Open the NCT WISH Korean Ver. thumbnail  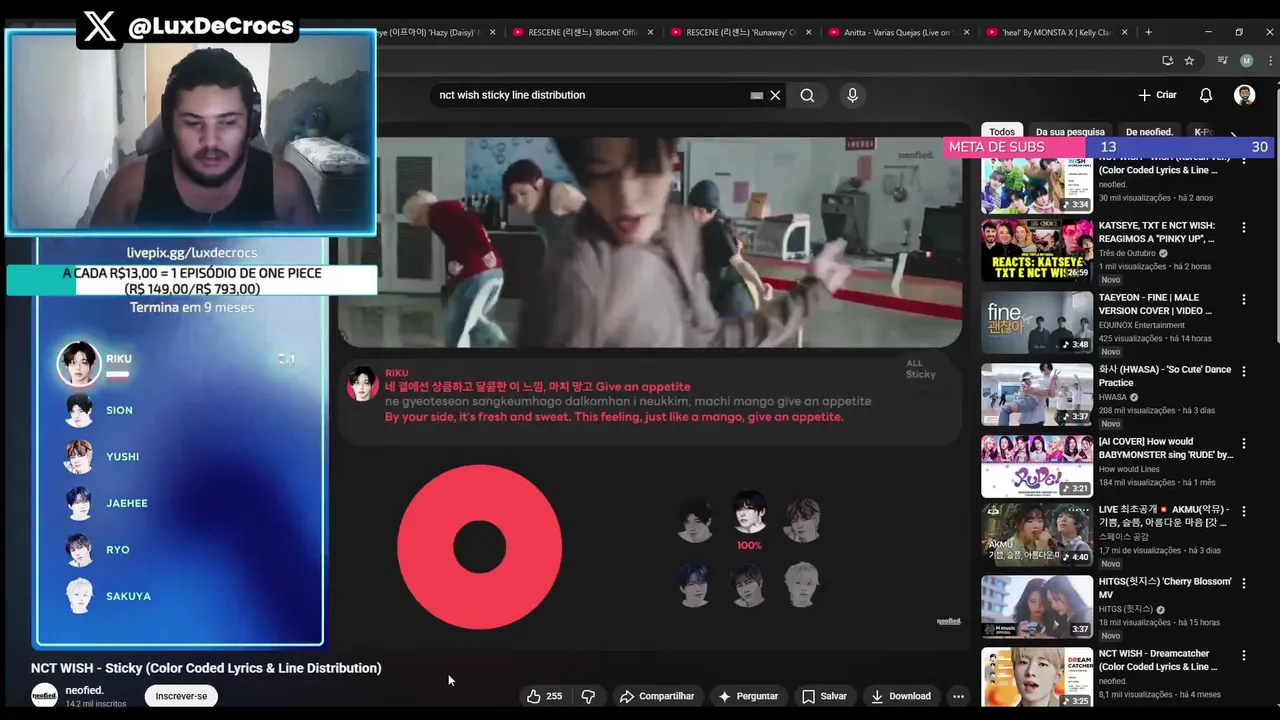pos(1037,185)
